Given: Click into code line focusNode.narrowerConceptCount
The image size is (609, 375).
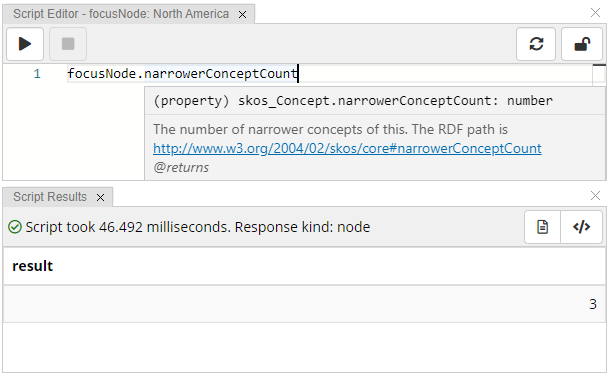Looking at the screenshot, I should [183, 73].
